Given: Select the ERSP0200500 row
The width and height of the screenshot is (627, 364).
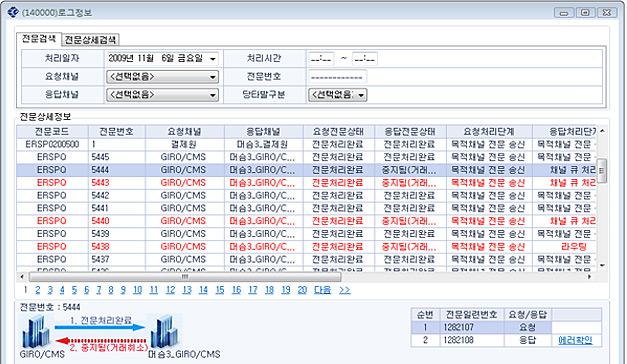Looking at the screenshot, I should click(306, 144).
